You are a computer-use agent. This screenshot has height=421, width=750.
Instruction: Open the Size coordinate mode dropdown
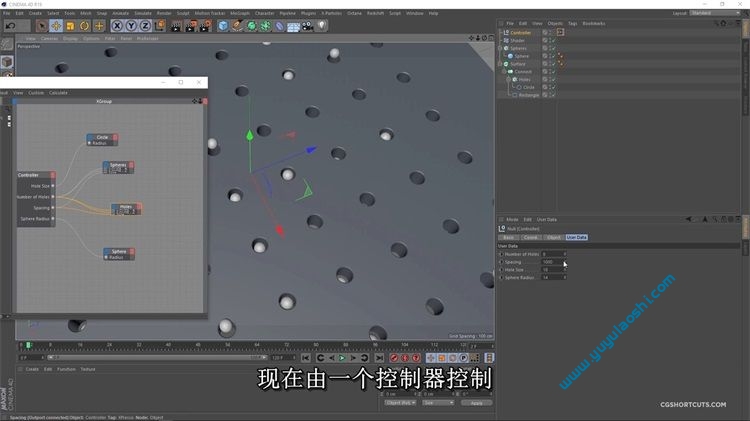point(438,403)
